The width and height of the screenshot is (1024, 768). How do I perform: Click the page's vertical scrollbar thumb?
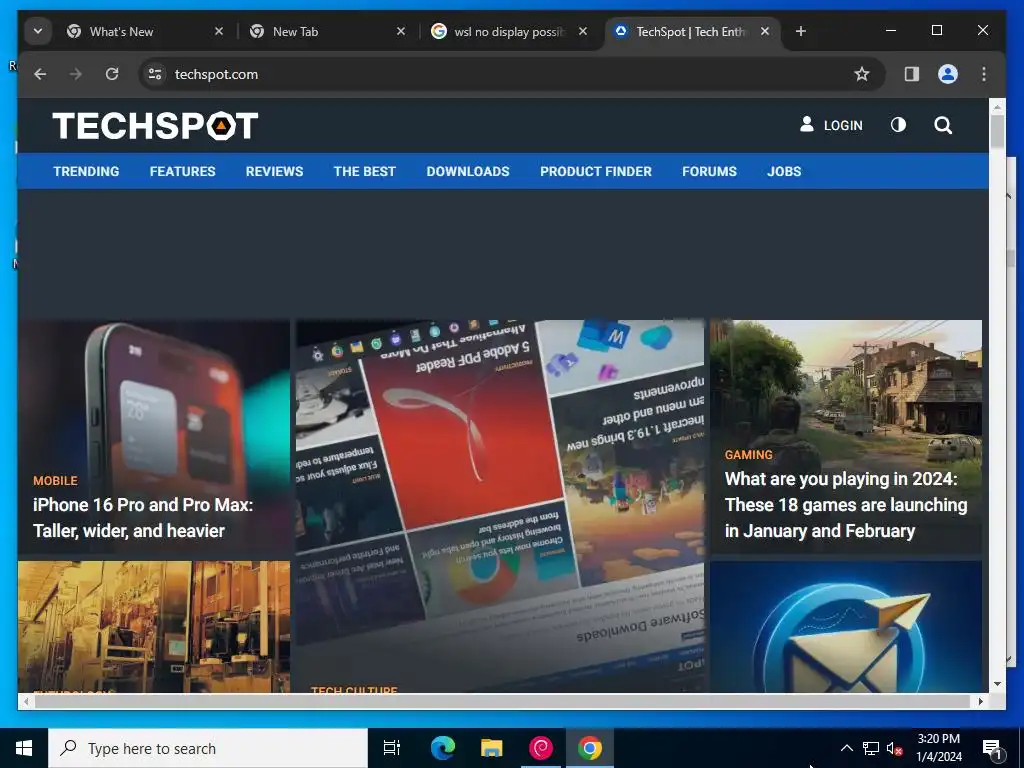[997, 131]
